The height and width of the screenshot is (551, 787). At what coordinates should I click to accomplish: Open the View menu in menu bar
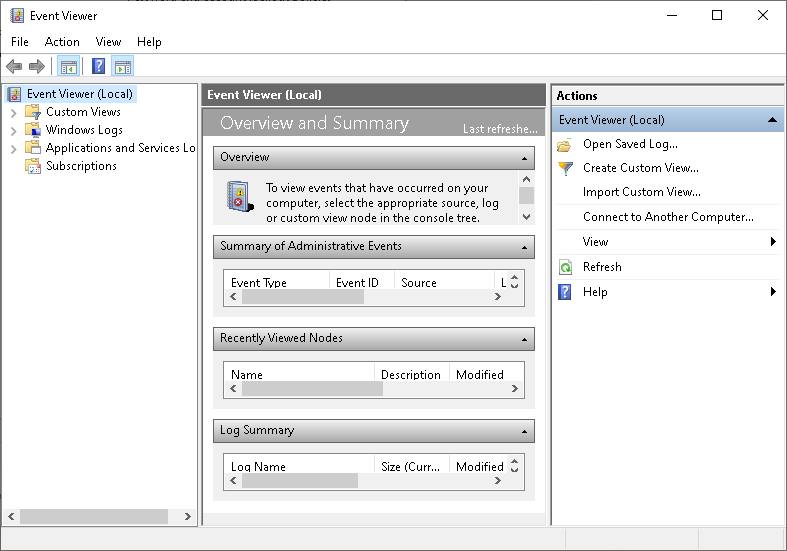point(108,42)
